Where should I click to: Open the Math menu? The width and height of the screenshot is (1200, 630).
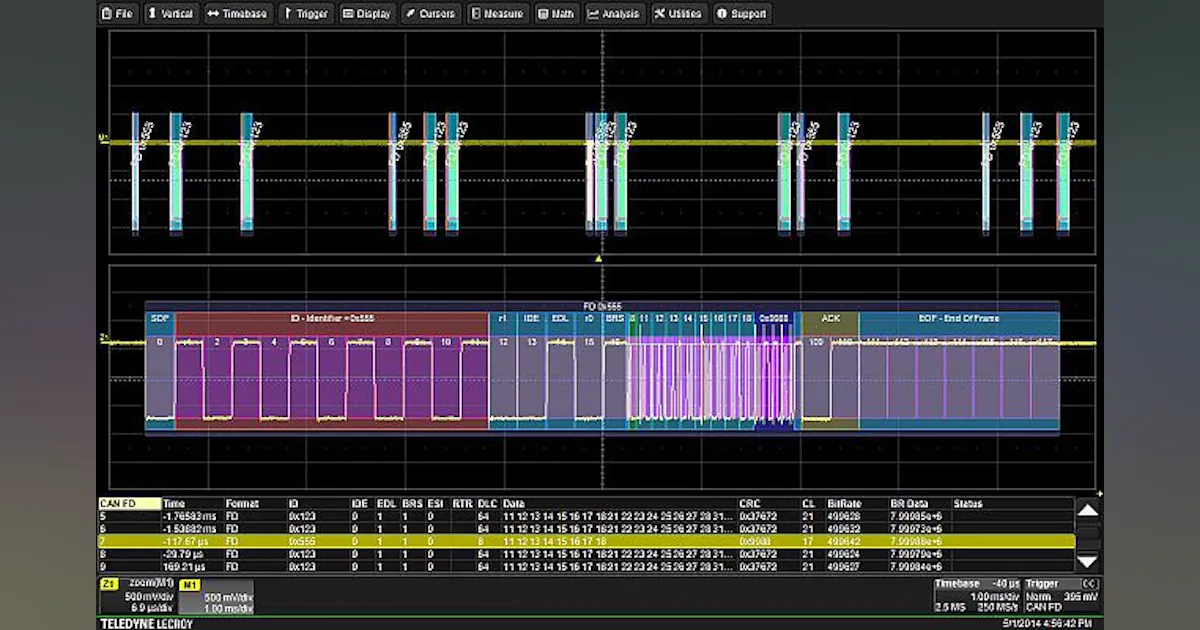click(556, 14)
